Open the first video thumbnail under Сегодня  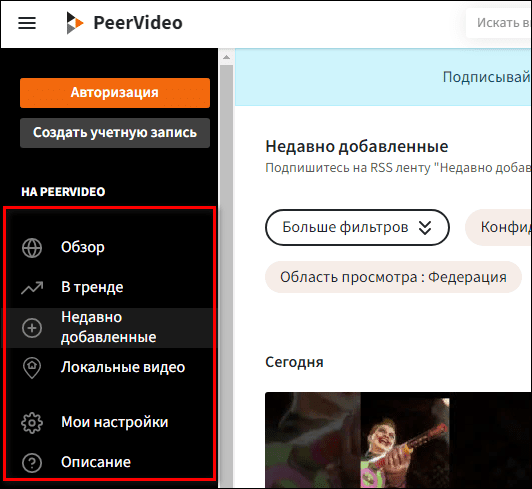coord(398,440)
